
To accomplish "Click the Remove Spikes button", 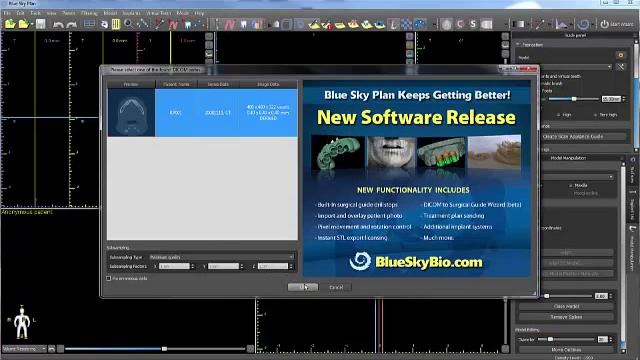I will (566, 317).
